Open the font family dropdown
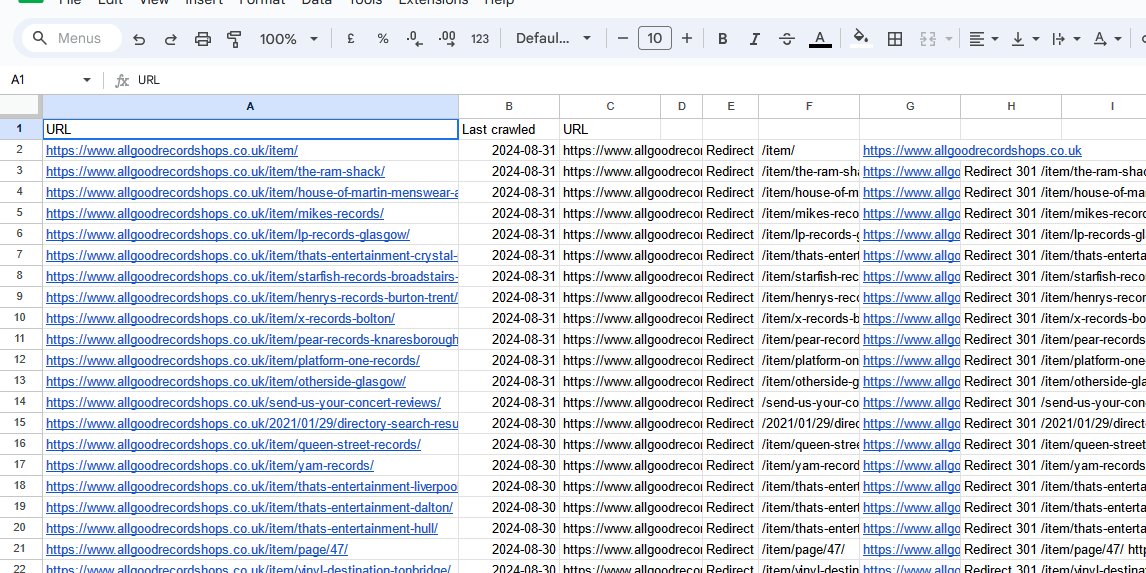1146x573 pixels. 553,39
